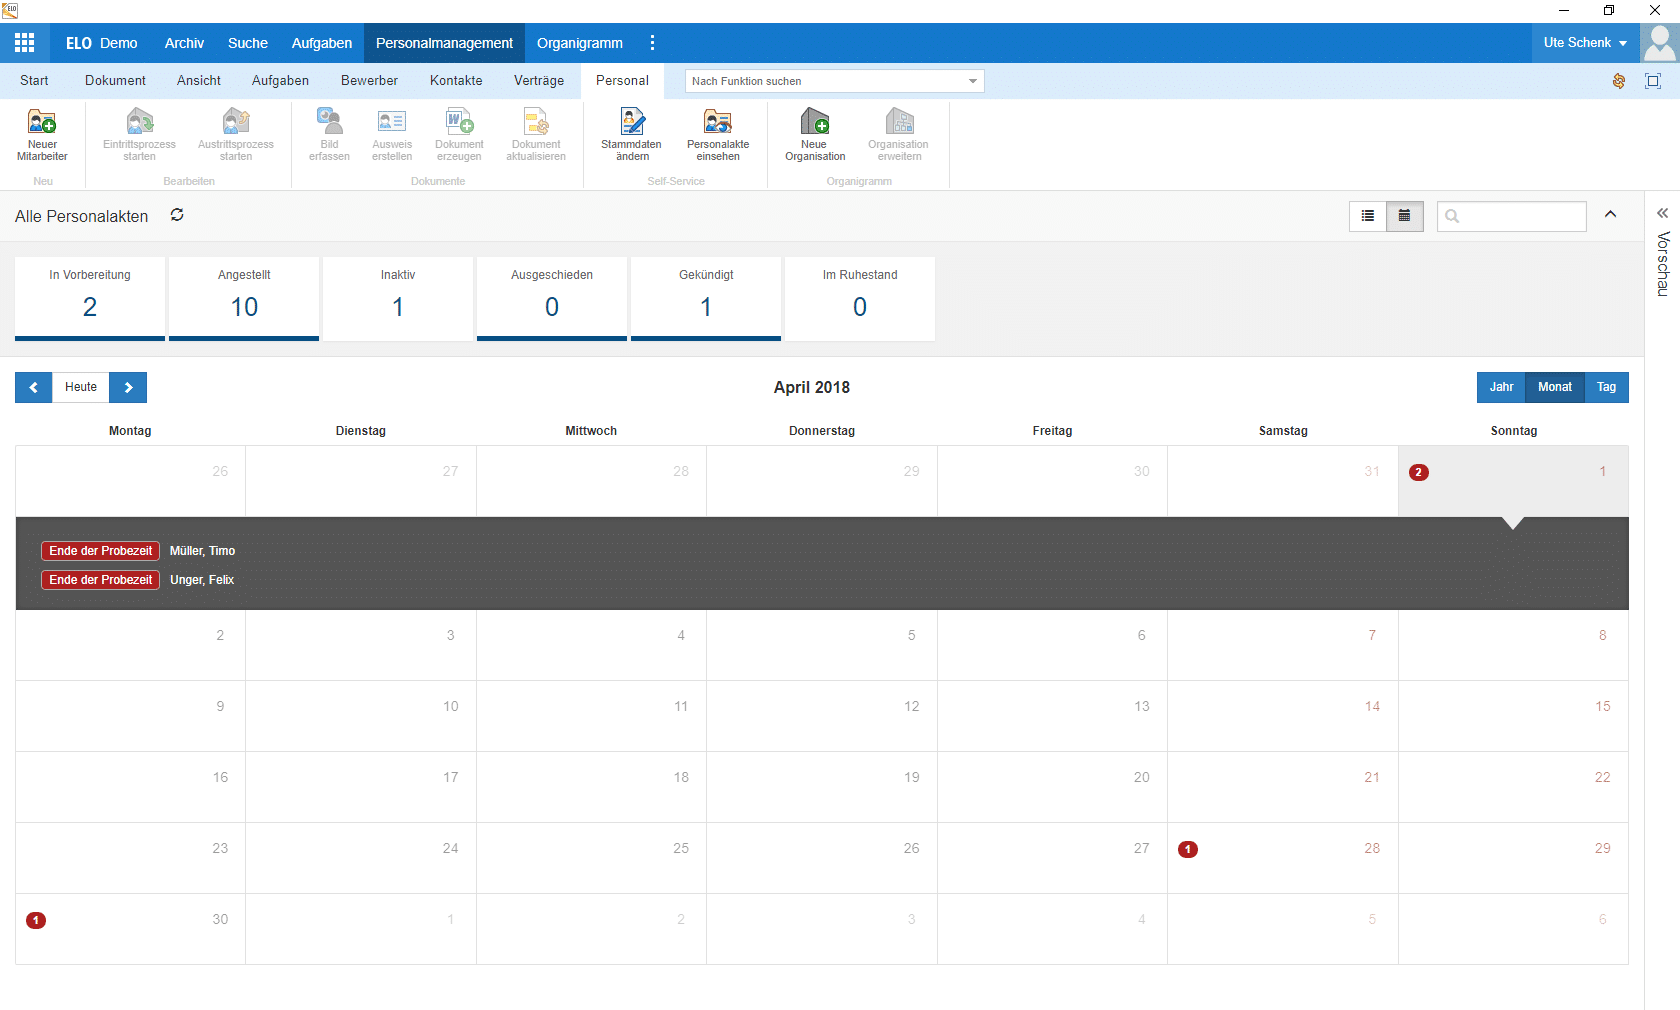Image resolution: width=1680 pixels, height=1010 pixels.
Task: Open the Organigramm top tab
Action: pyautogui.click(x=580, y=43)
